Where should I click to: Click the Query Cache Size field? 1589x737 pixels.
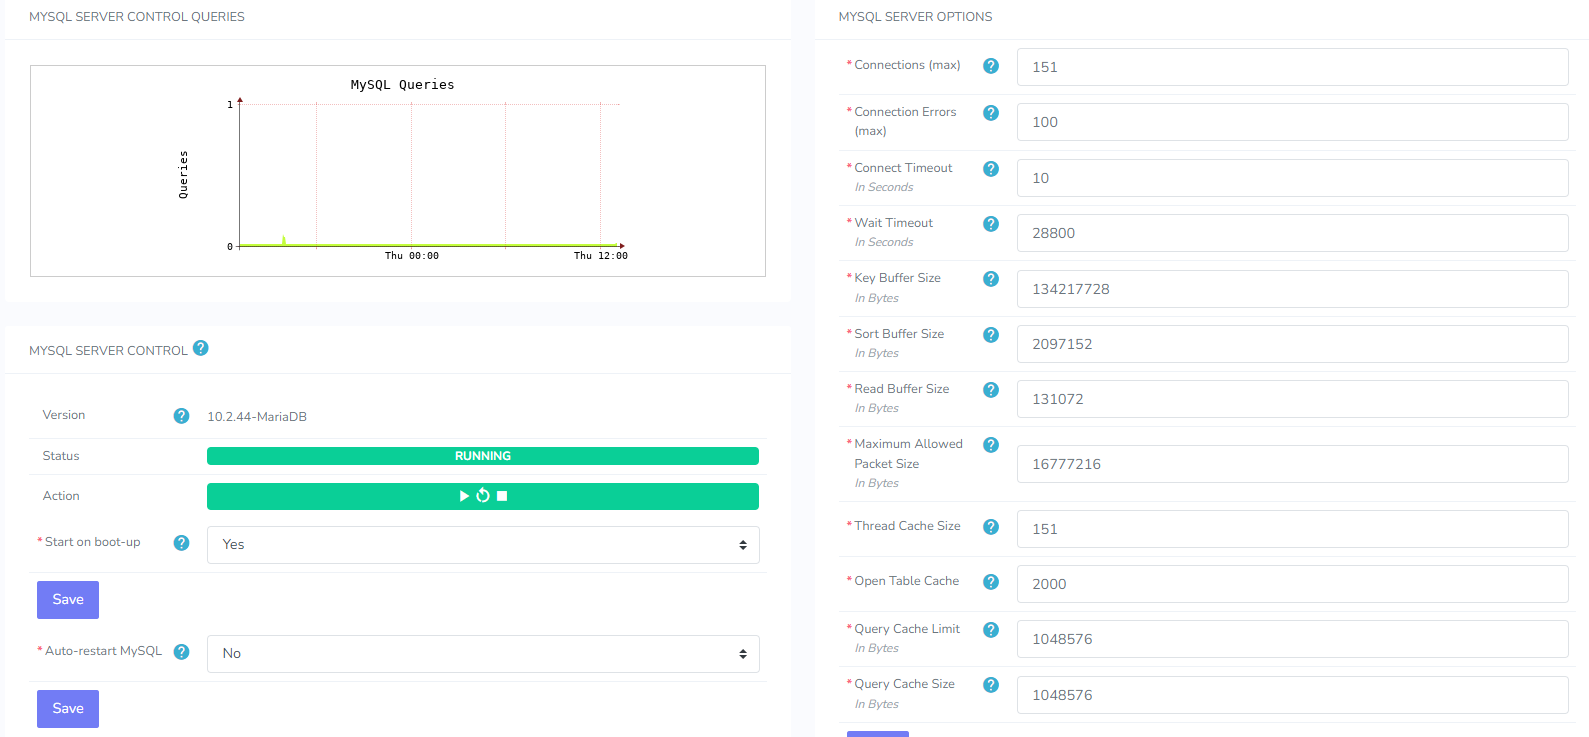[1293, 695]
